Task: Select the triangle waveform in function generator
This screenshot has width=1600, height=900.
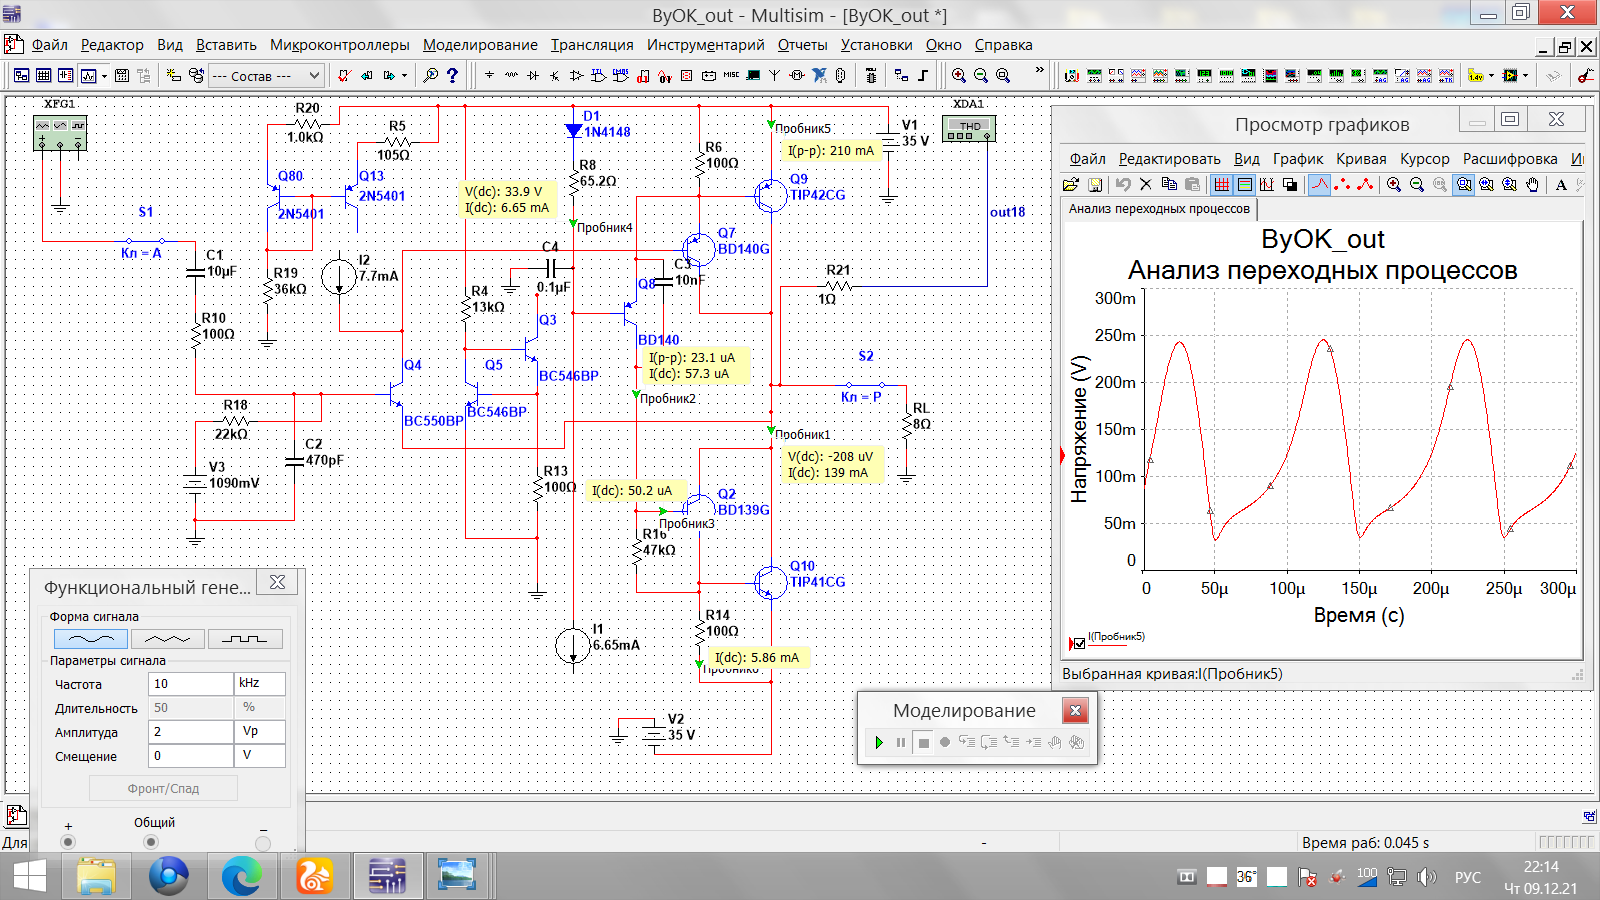Action: click(x=167, y=638)
